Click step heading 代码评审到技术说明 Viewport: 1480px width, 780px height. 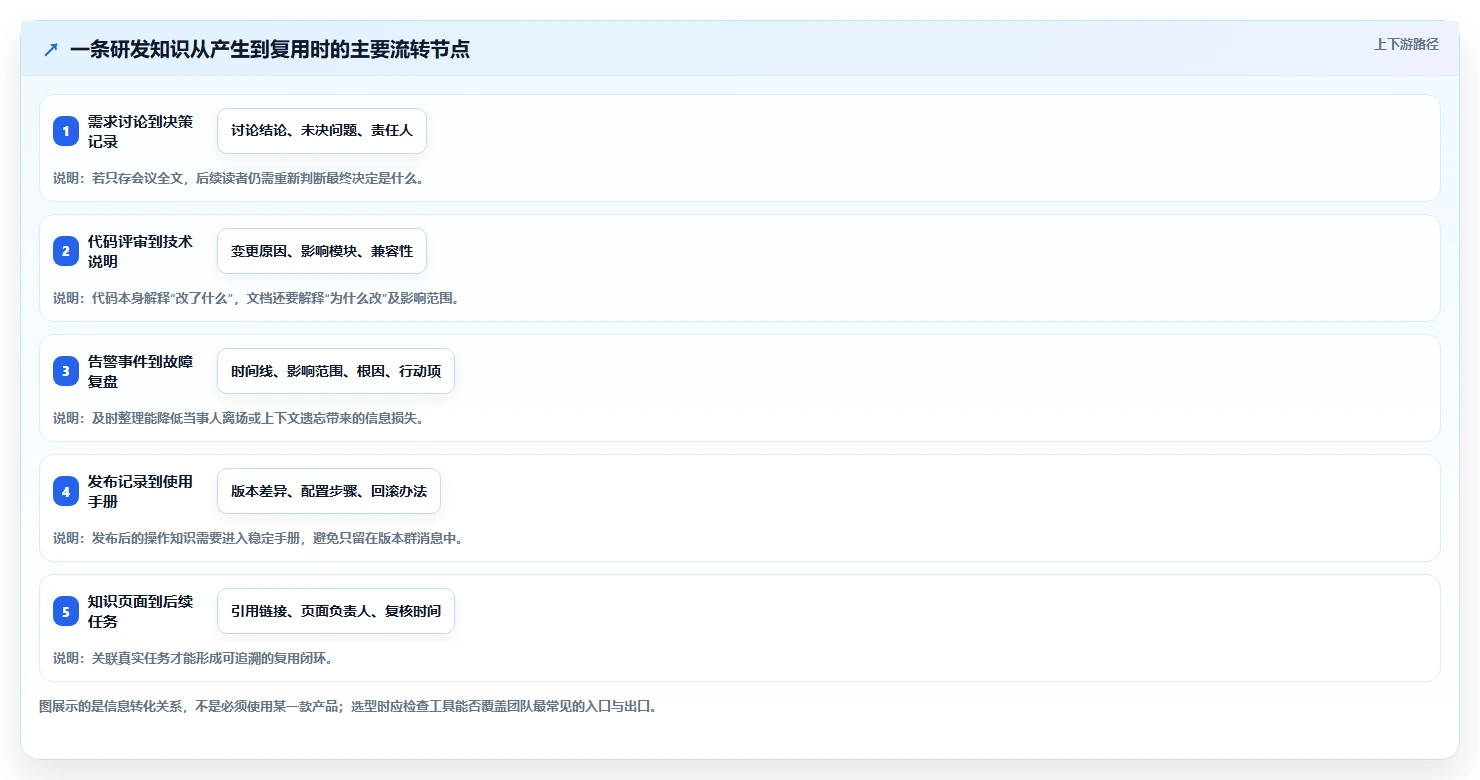140,251
